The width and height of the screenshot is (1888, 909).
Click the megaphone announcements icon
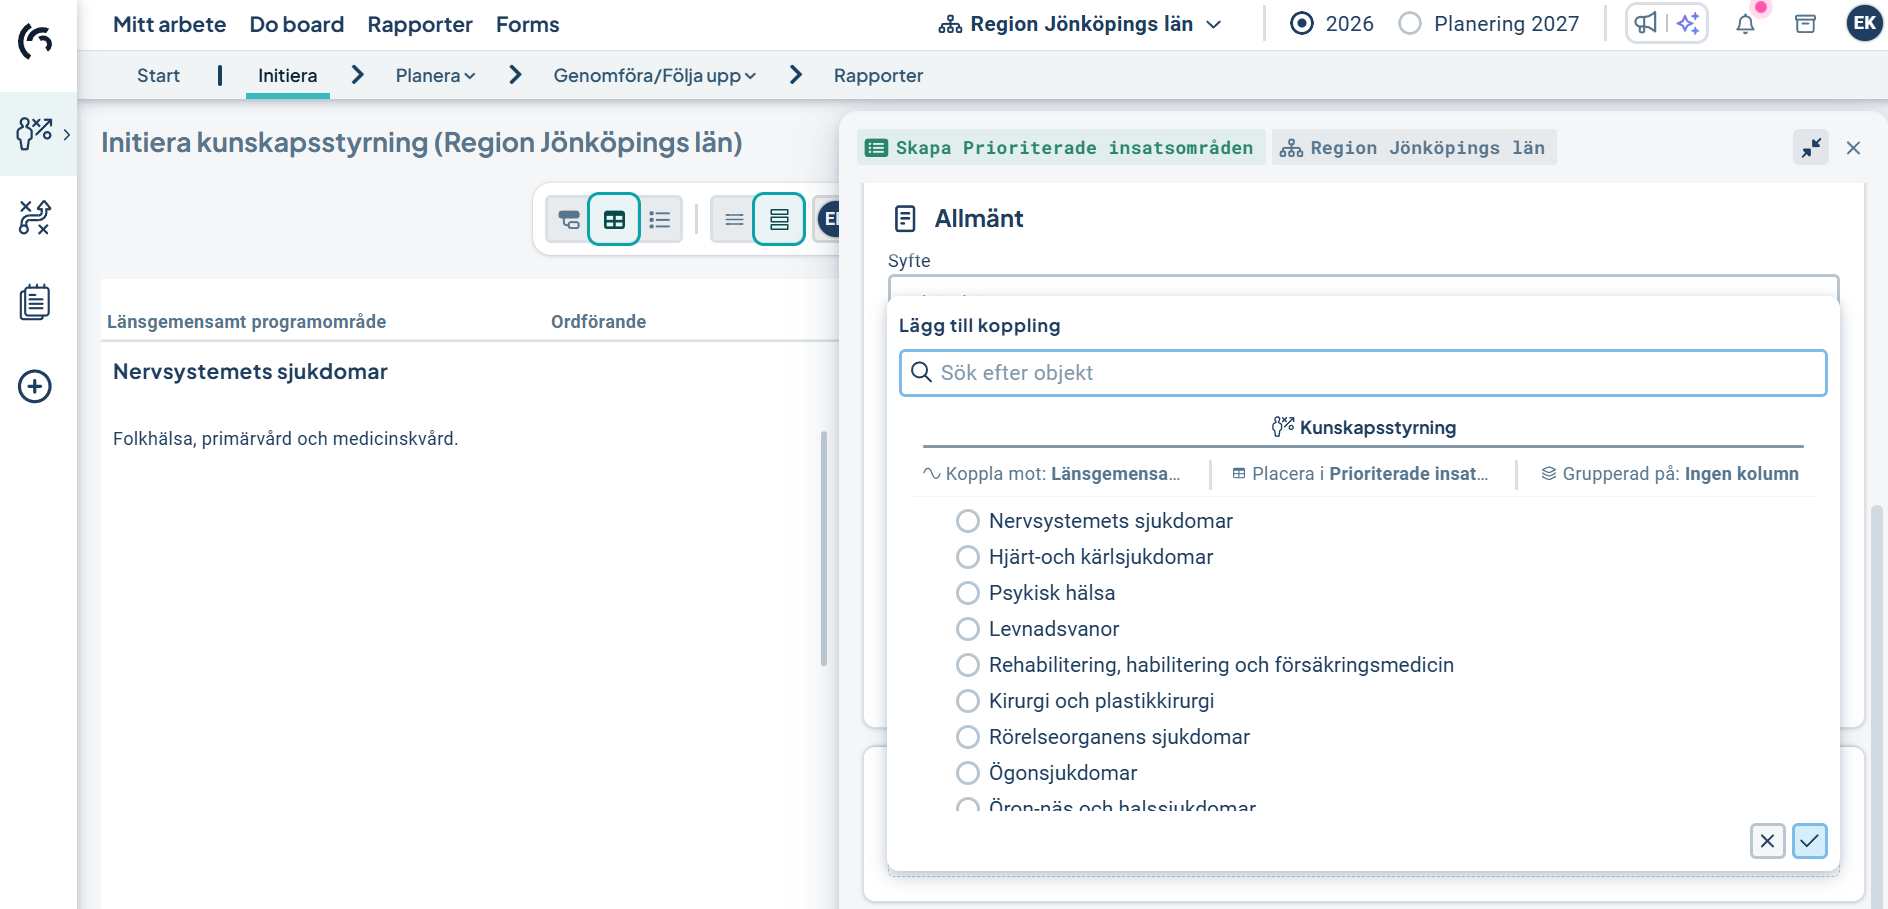click(x=1646, y=23)
